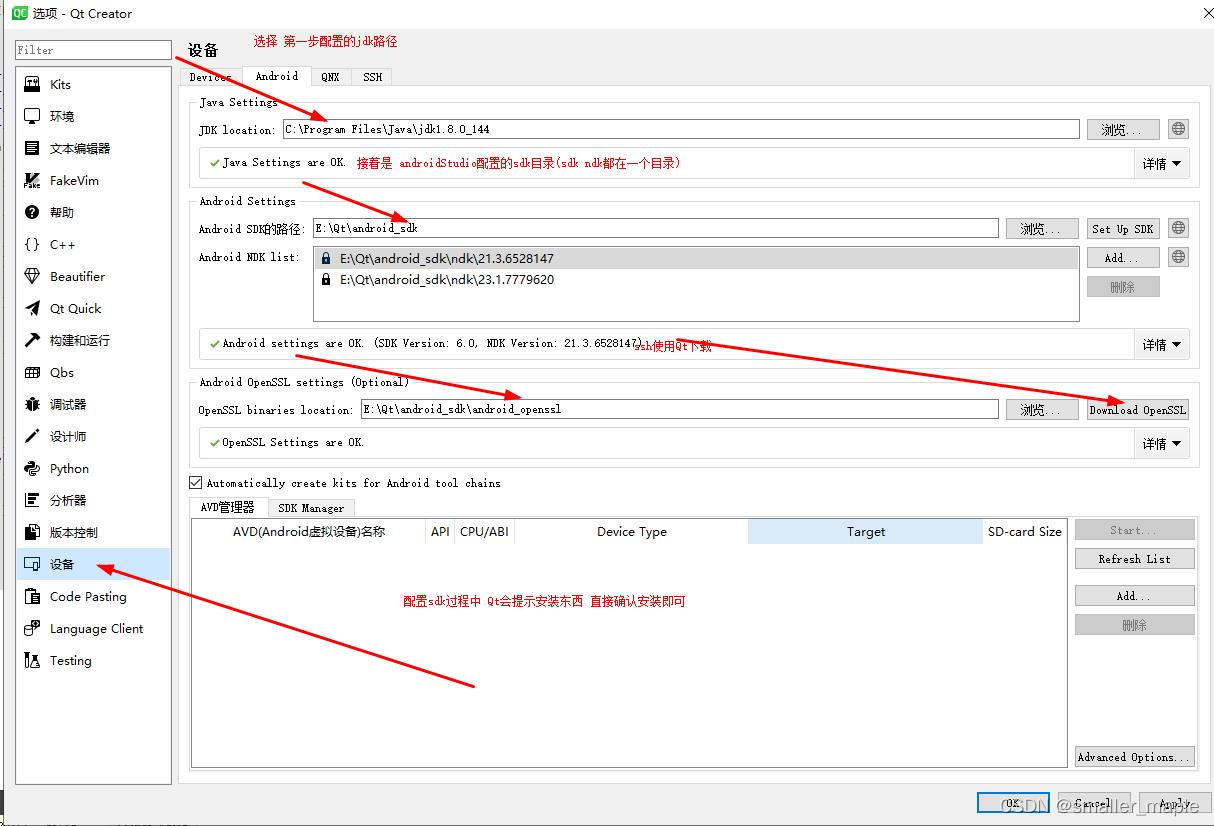The image size is (1214, 826).
Task: Open the 构建和运行 hammer icon
Action: pos(32,341)
